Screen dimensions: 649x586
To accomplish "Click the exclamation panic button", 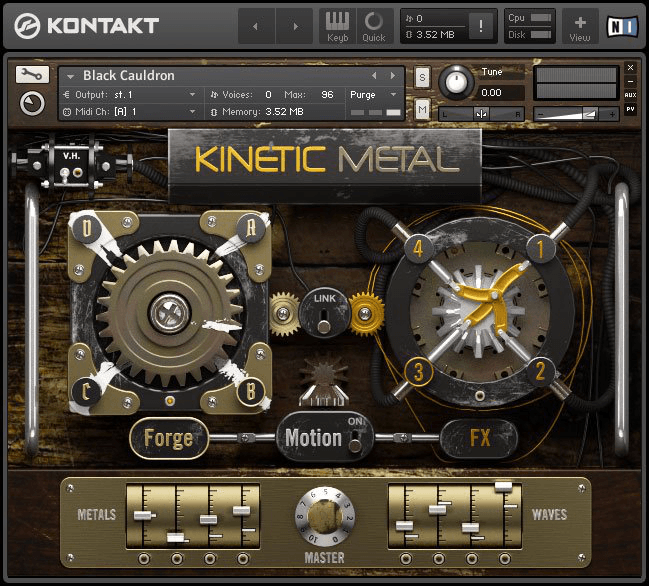I will coord(482,26).
